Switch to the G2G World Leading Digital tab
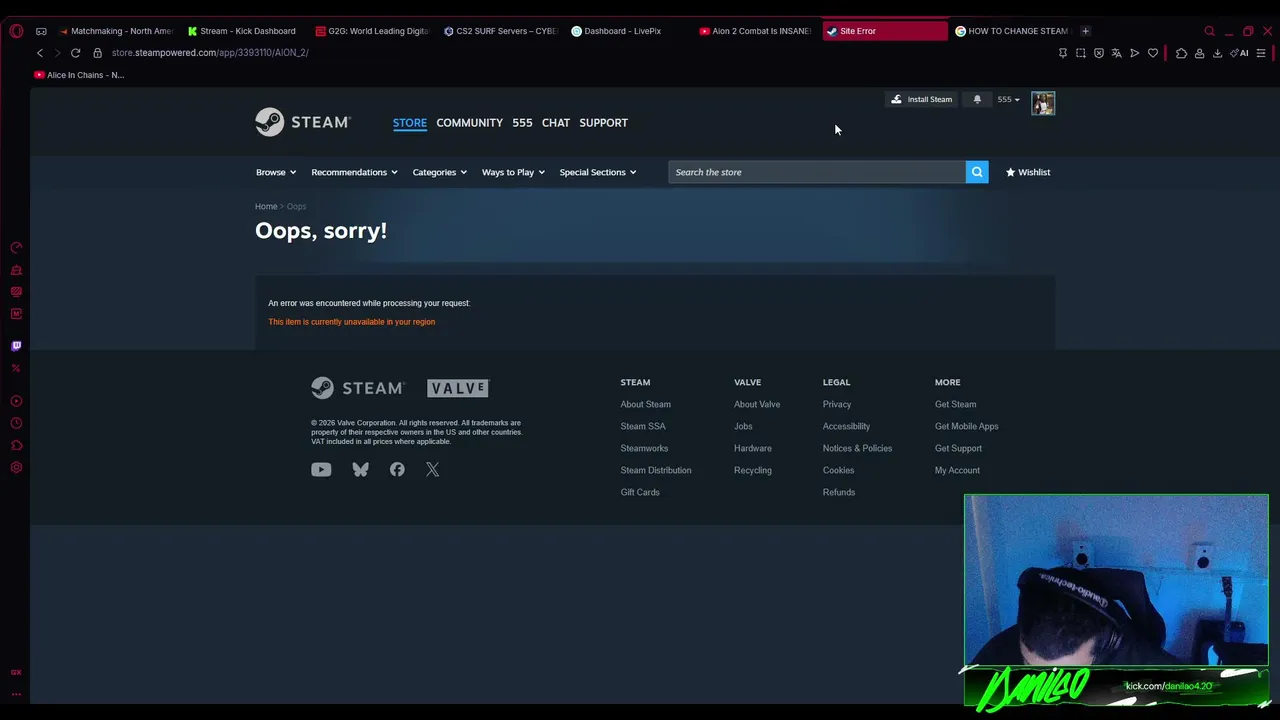The height and width of the screenshot is (720, 1280). pos(372,31)
